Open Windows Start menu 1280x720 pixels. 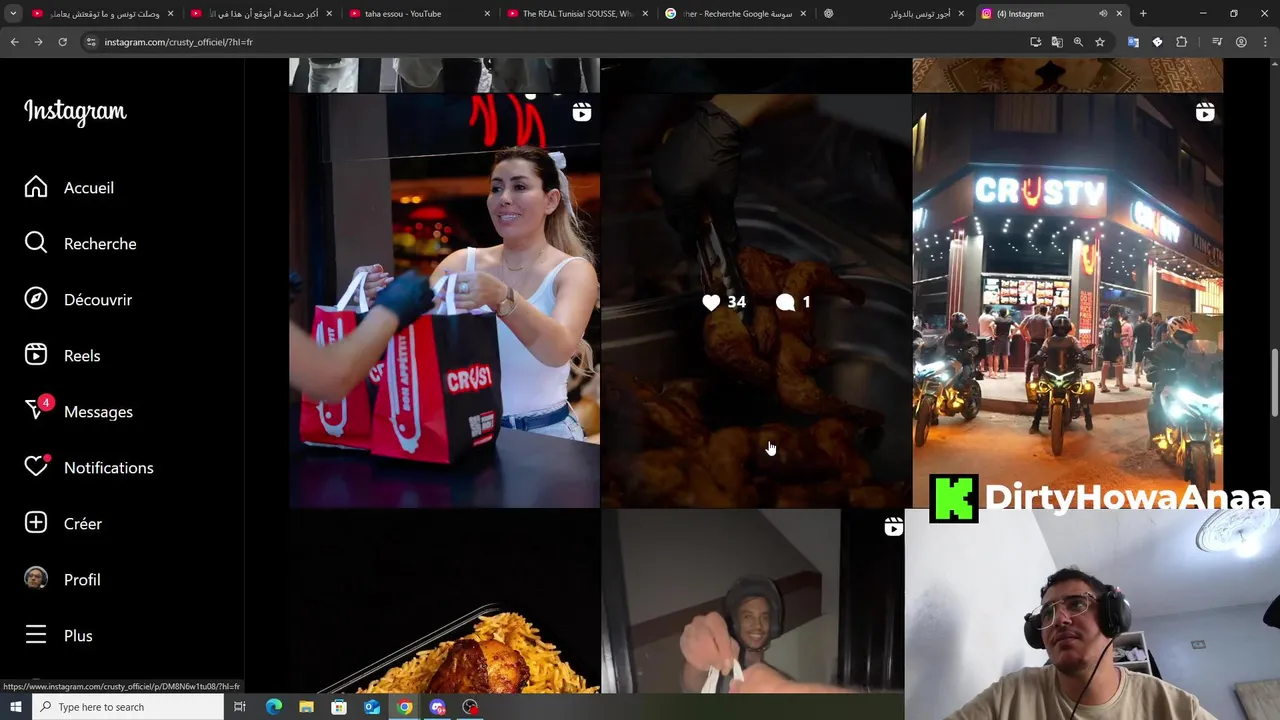tap(15, 707)
